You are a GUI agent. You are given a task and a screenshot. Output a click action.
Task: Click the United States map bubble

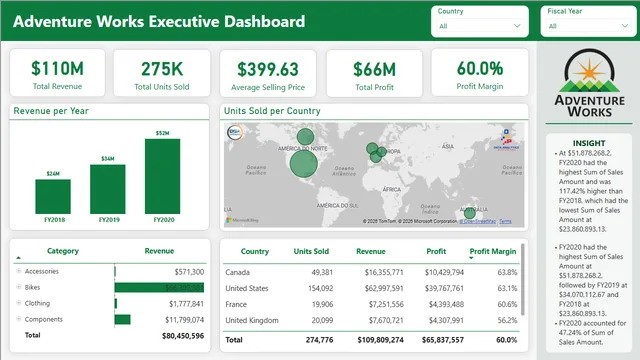(x=304, y=164)
